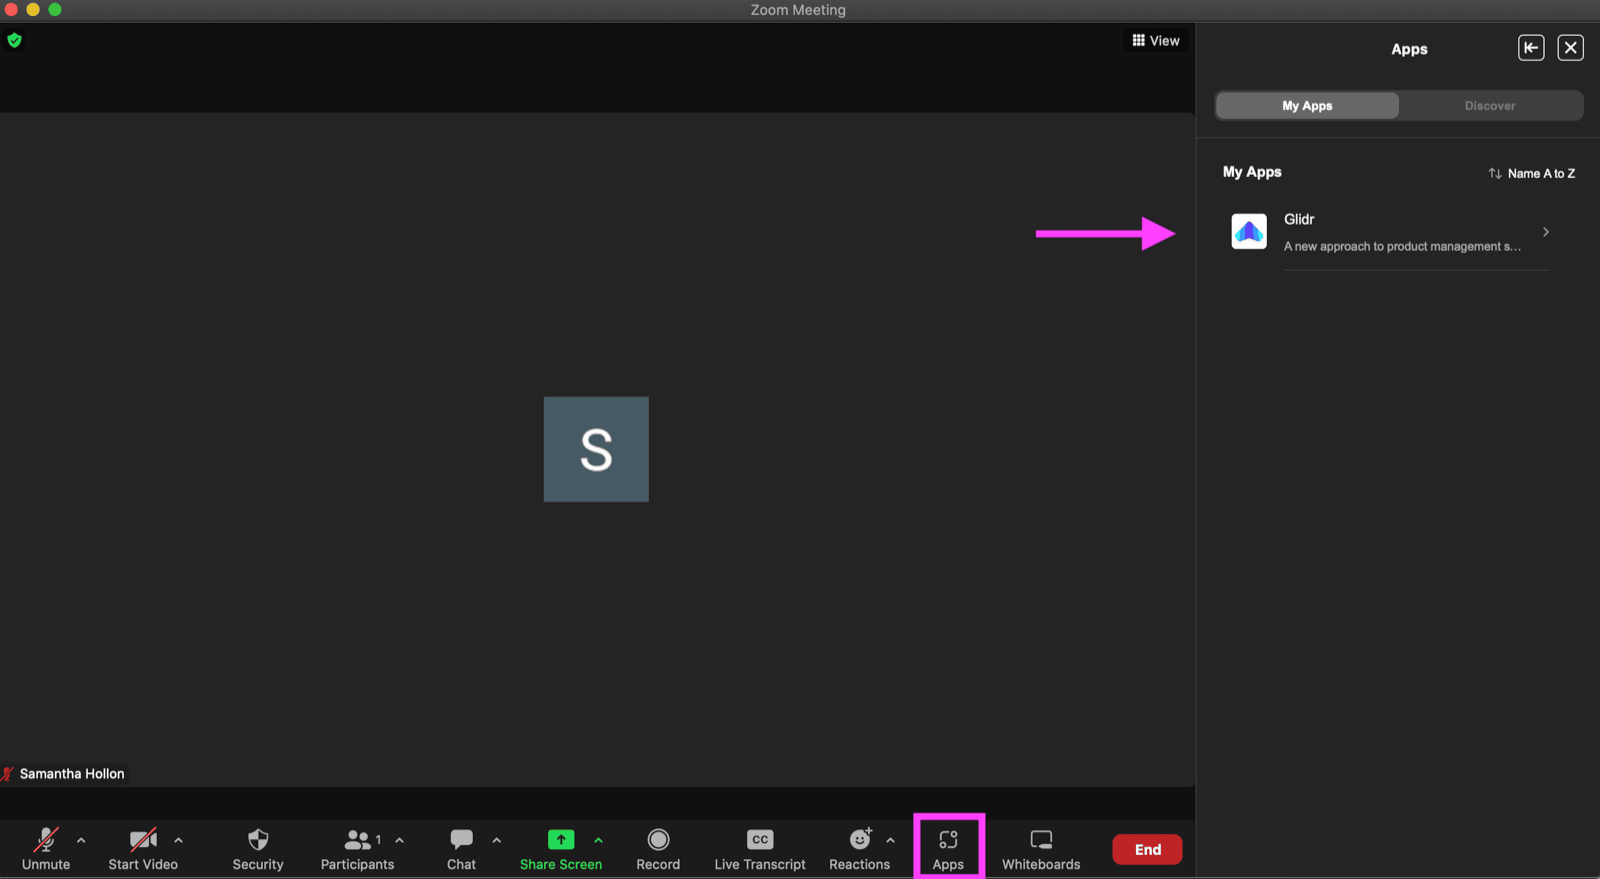Expand the caret next to Reactions

(x=890, y=840)
